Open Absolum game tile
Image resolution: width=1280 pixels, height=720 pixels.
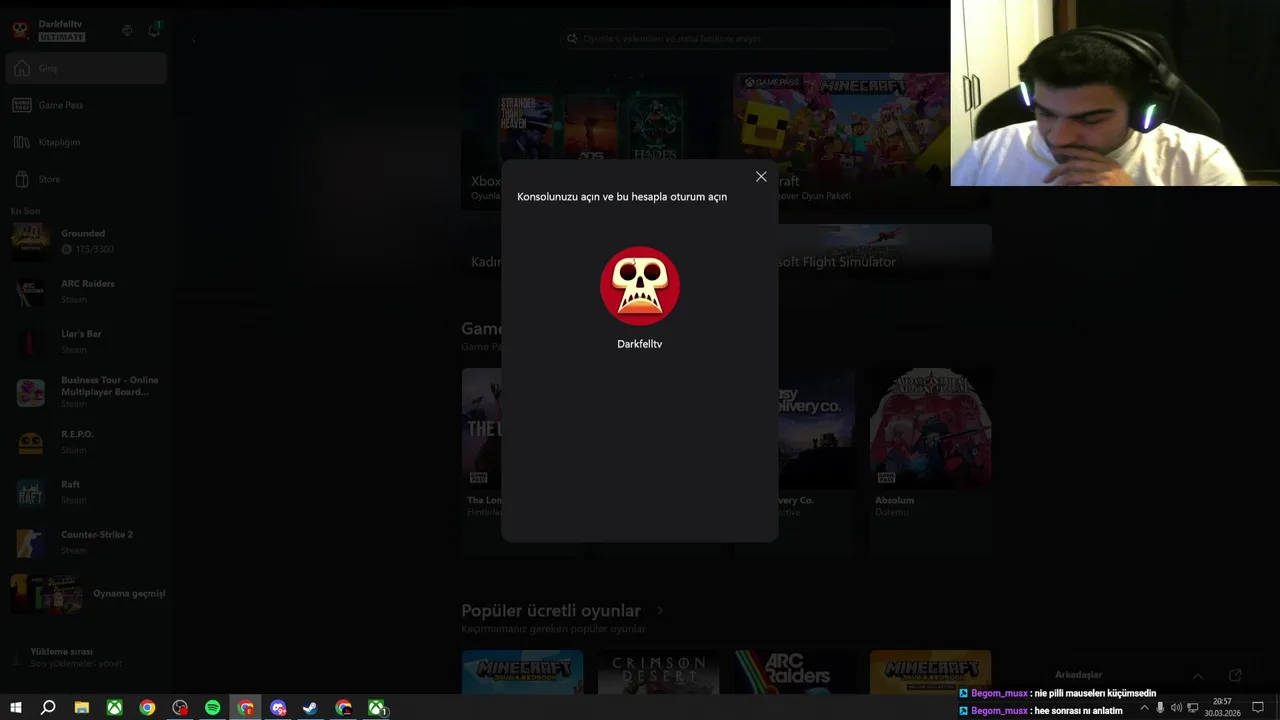point(930,462)
